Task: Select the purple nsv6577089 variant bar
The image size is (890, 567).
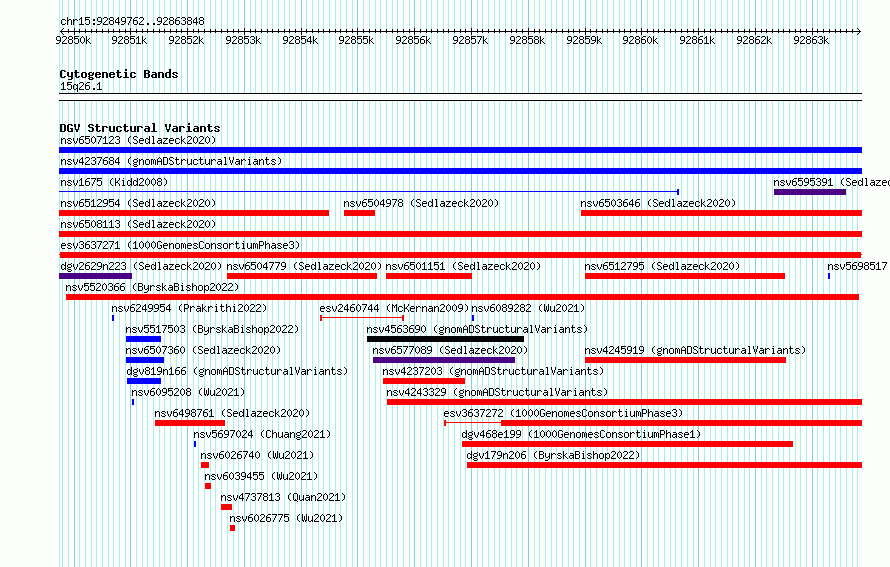Action: tap(444, 360)
